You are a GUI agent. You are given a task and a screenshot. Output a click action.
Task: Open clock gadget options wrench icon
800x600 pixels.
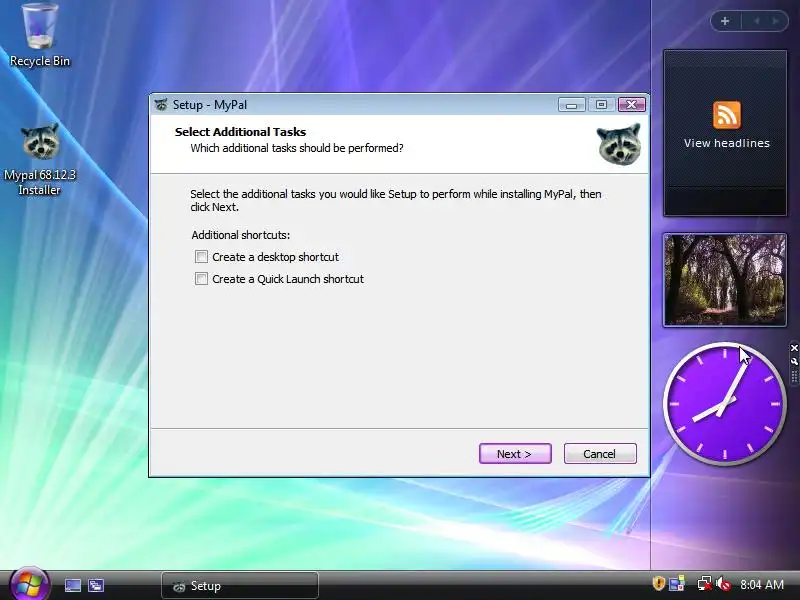(794, 361)
